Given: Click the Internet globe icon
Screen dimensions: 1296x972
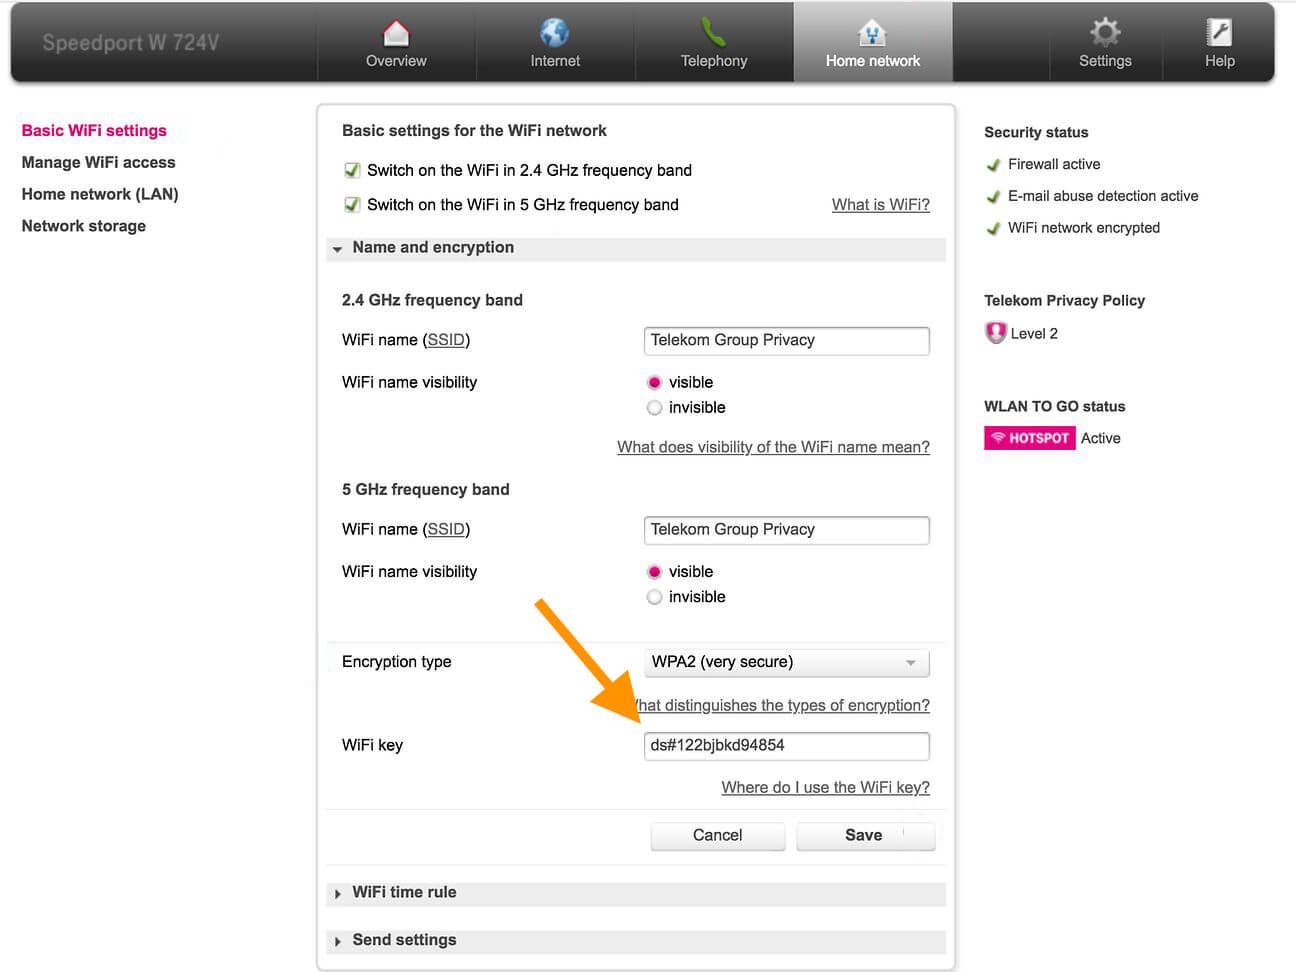Looking at the screenshot, I should pyautogui.click(x=554, y=33).
